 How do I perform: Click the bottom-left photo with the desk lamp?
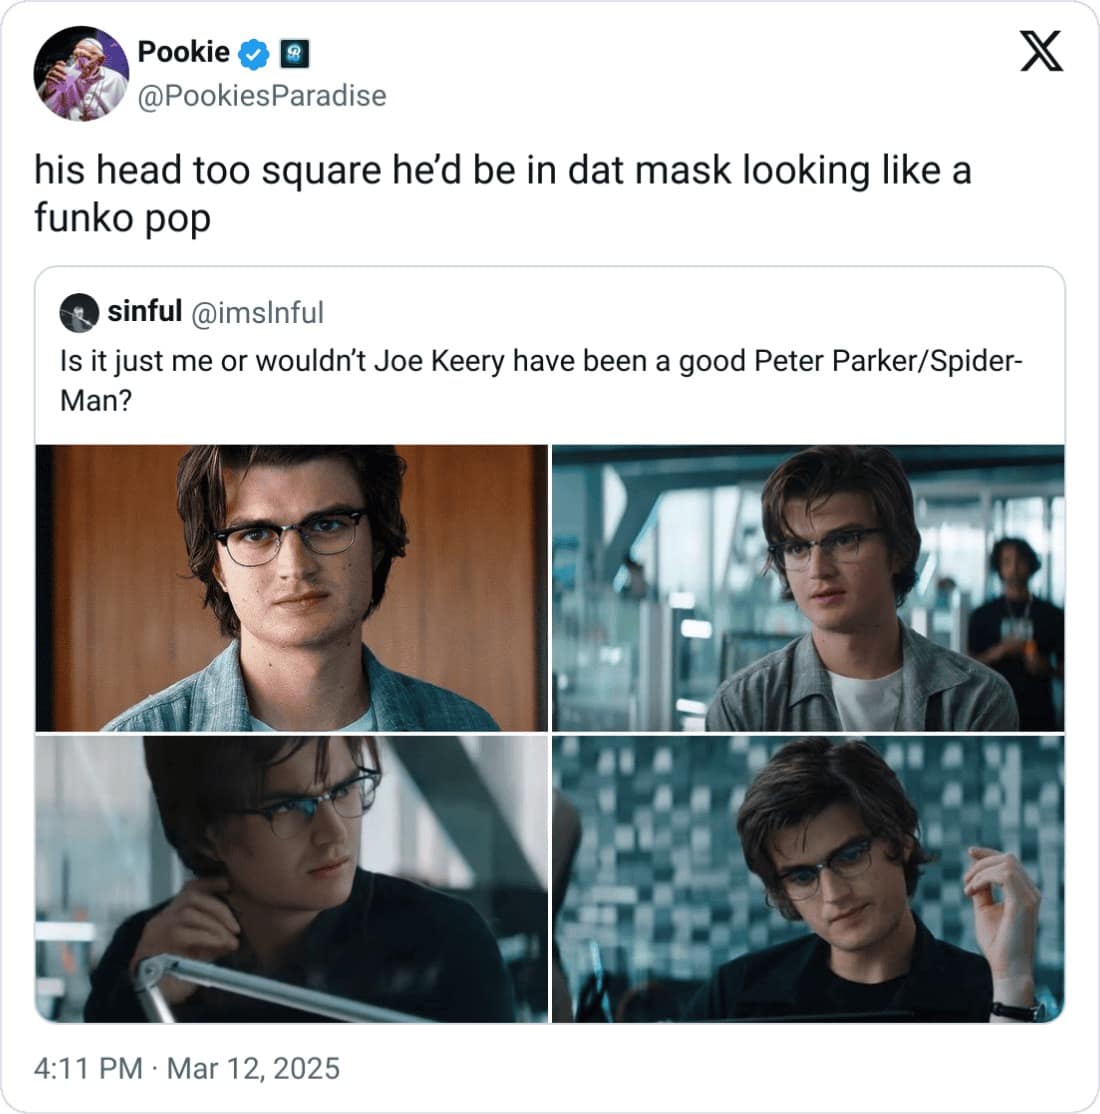point(290,880)
